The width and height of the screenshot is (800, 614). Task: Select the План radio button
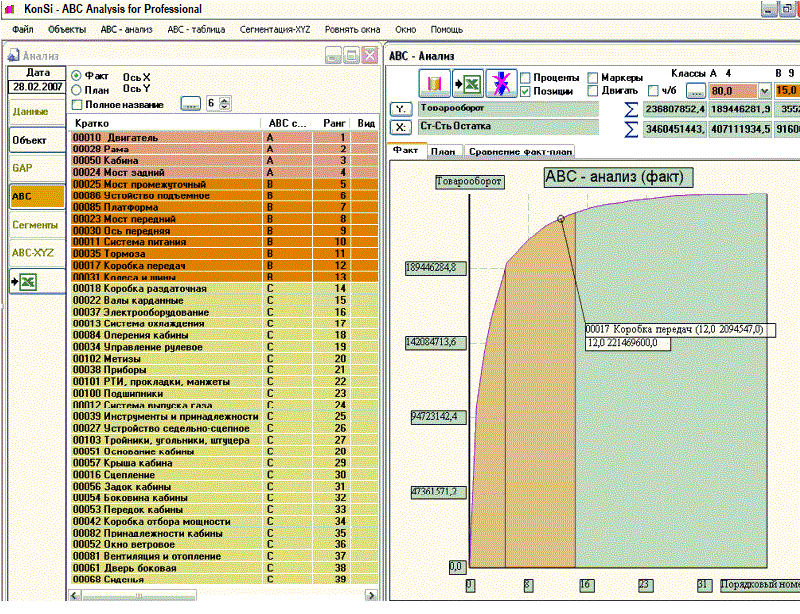pyautogui.click(x=77, y=90)
